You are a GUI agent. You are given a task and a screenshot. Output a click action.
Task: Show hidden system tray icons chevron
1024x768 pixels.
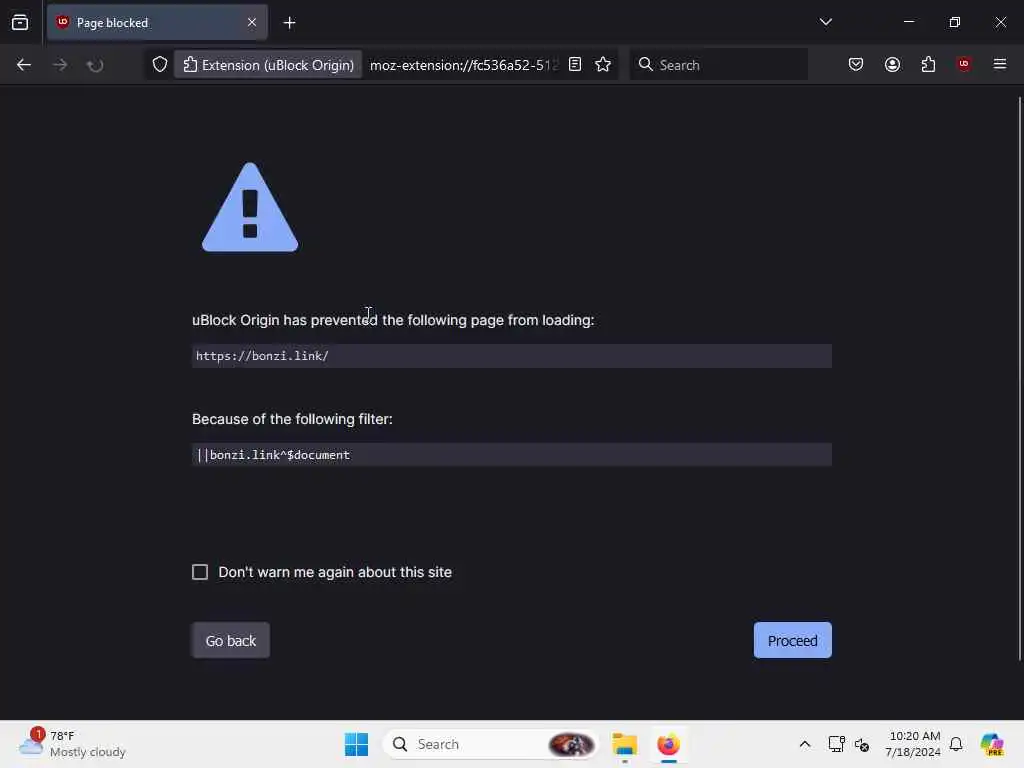coord(805,744)
